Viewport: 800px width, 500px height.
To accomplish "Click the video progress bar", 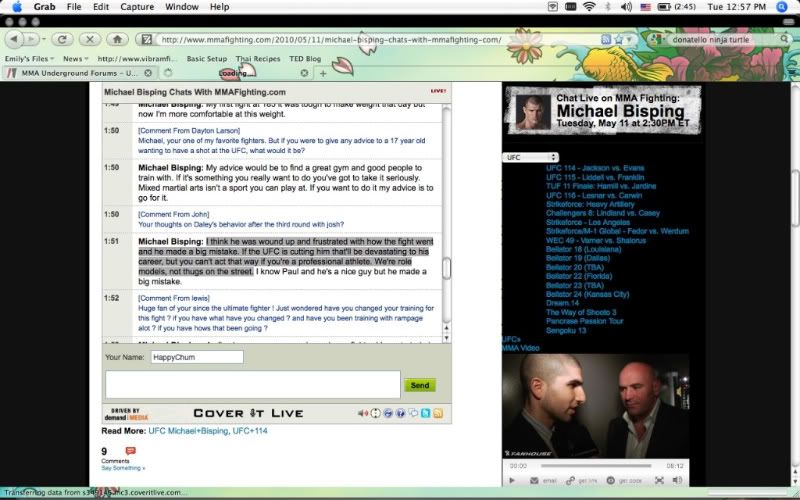I will tap(596, 465).
